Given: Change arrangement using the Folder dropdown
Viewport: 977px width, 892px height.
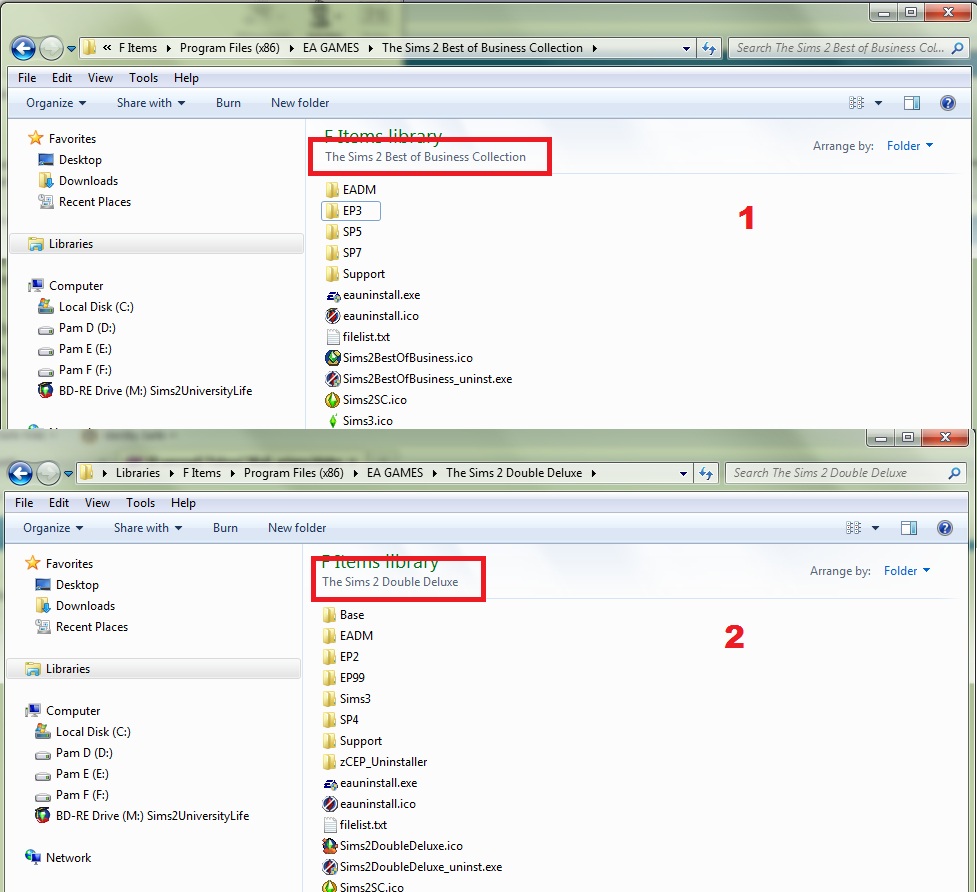Looking at the screenshot, I should 907,145.
